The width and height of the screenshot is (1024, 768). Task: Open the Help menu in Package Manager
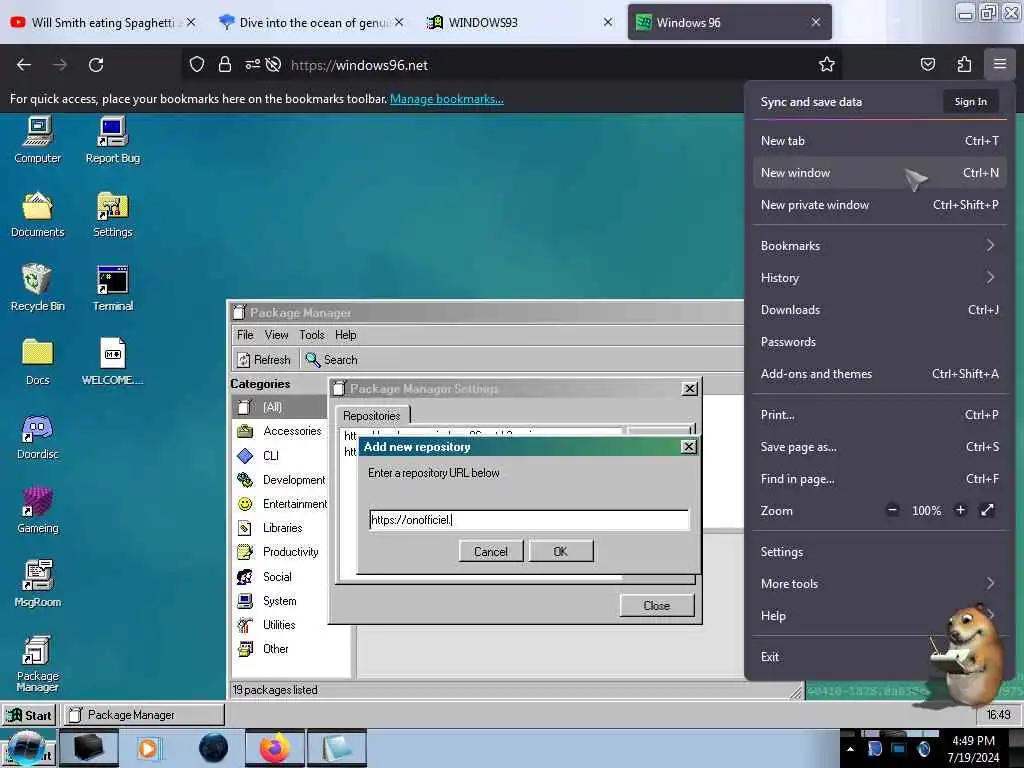(x=345, y=335)
